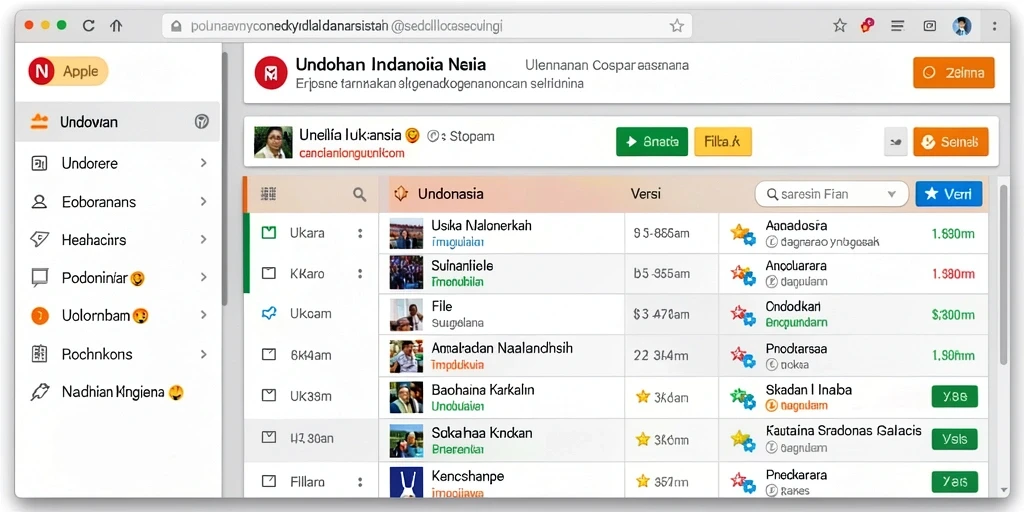Viewport: 1024px width, 512px height.
Task: Toggle the Fillaro row checkbox
Action: pos(268,482)
